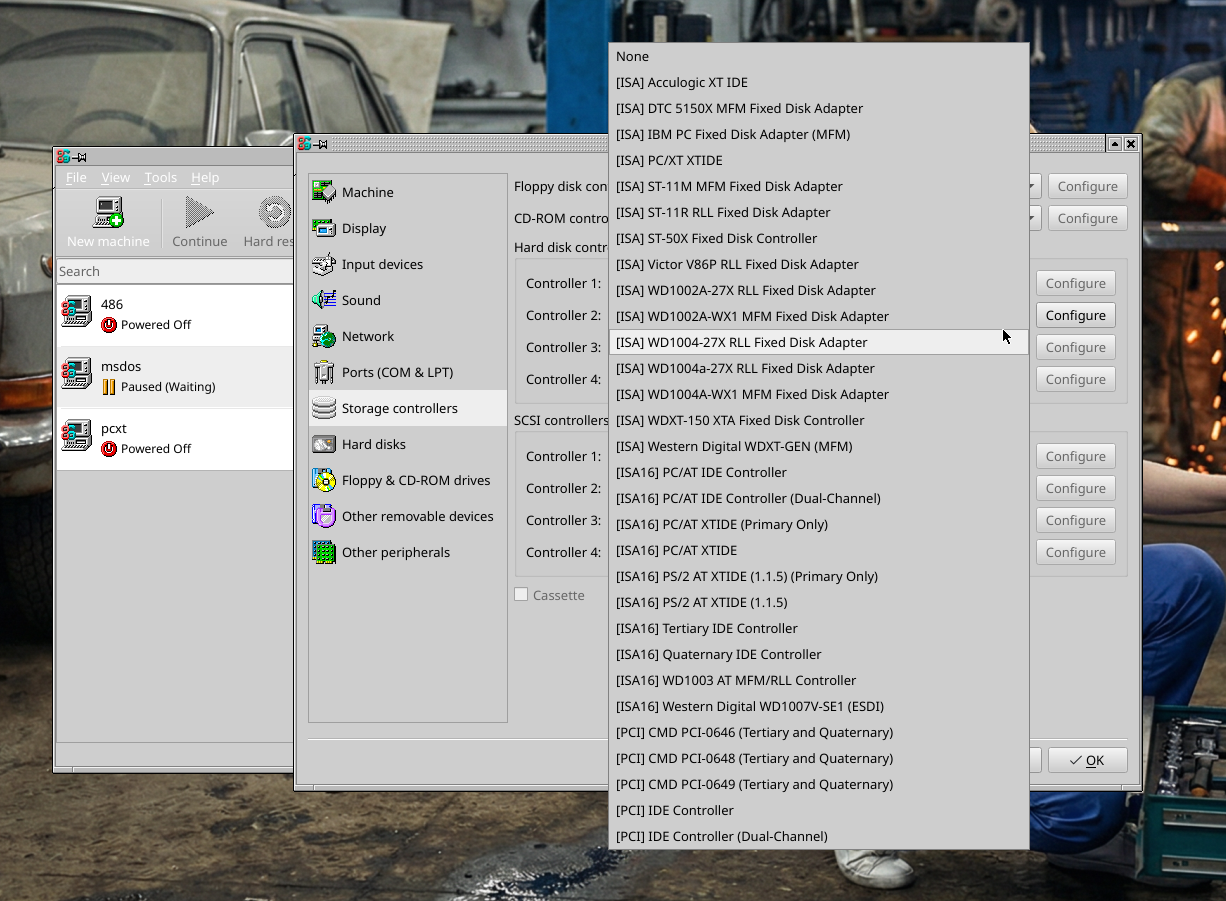The height and width of the screenshot is (901, 1226).
Task: Open the Display settings category icon
Action: (x=324, y=228)
